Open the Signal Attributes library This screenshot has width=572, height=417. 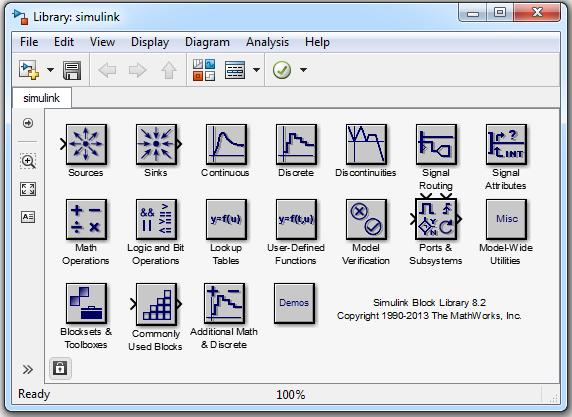(506, 144)
